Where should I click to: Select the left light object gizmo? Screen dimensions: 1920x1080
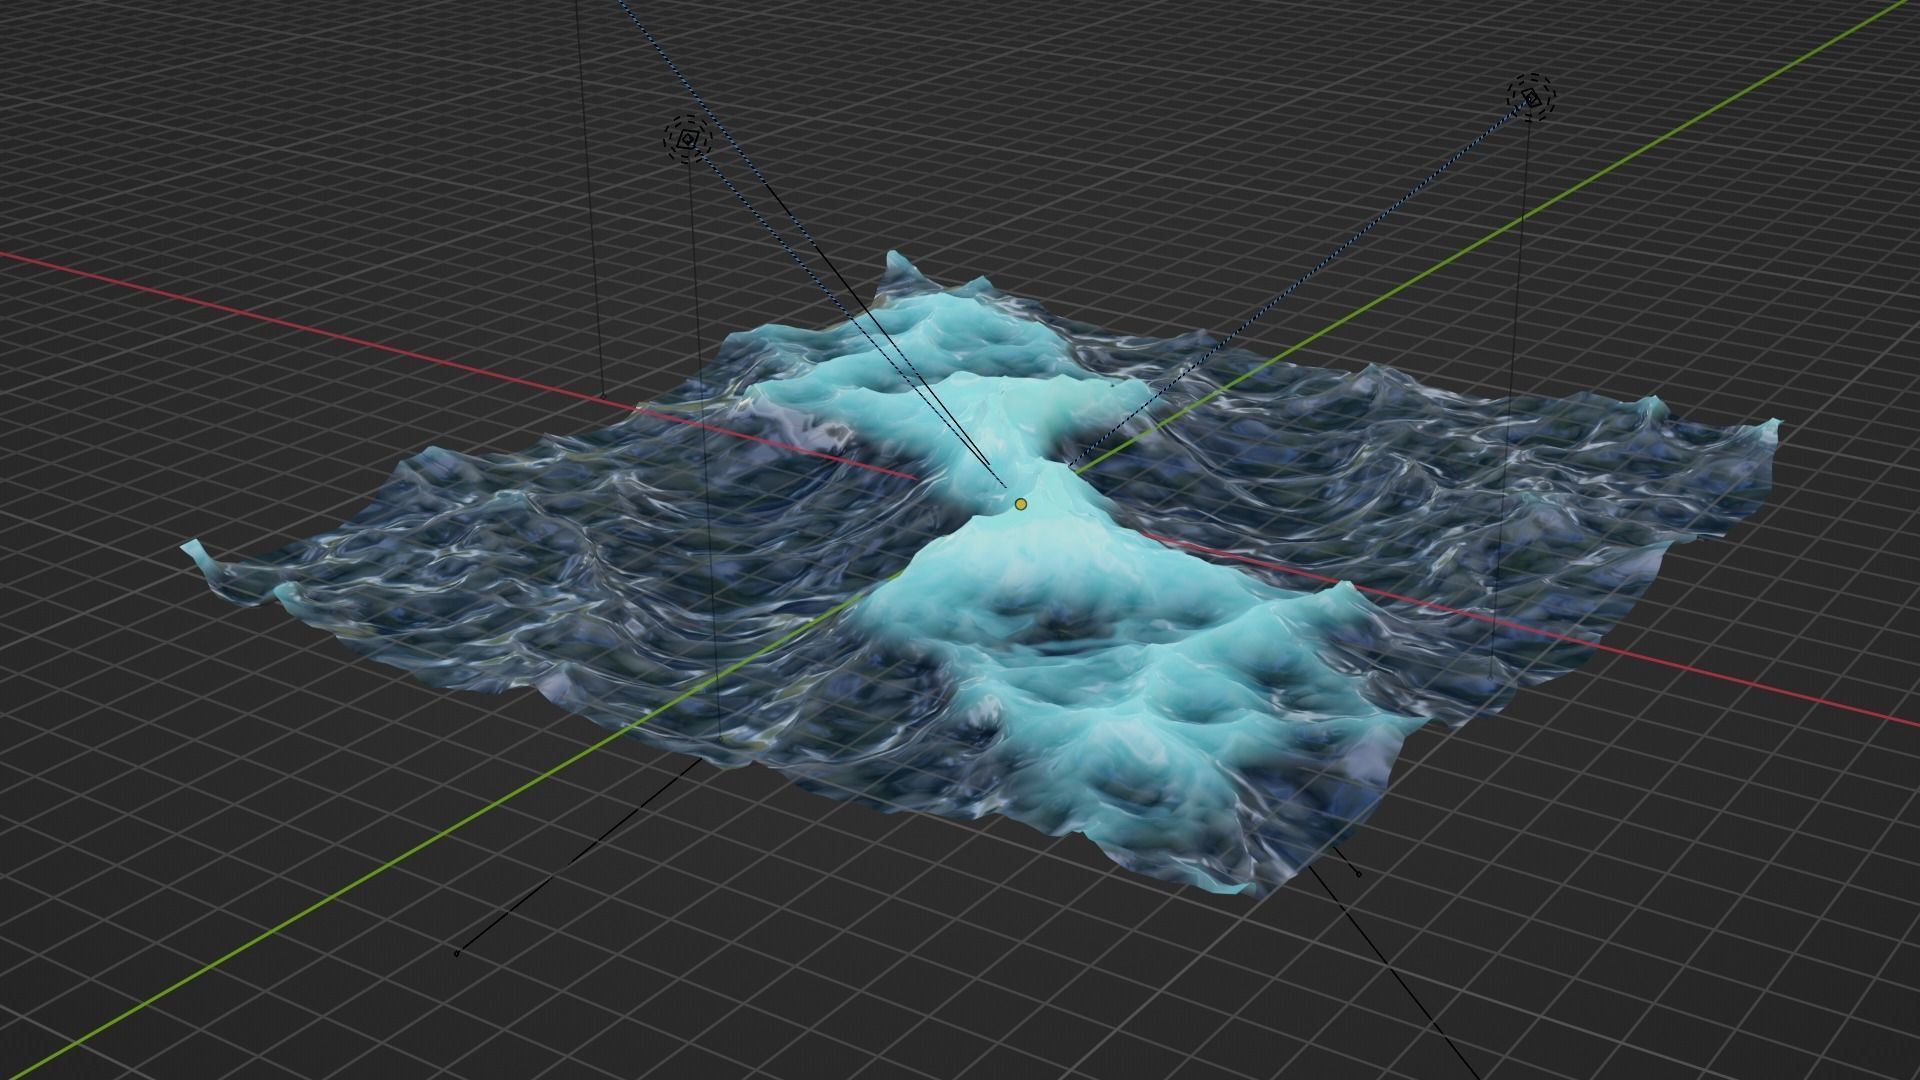(x=688, y=140)
